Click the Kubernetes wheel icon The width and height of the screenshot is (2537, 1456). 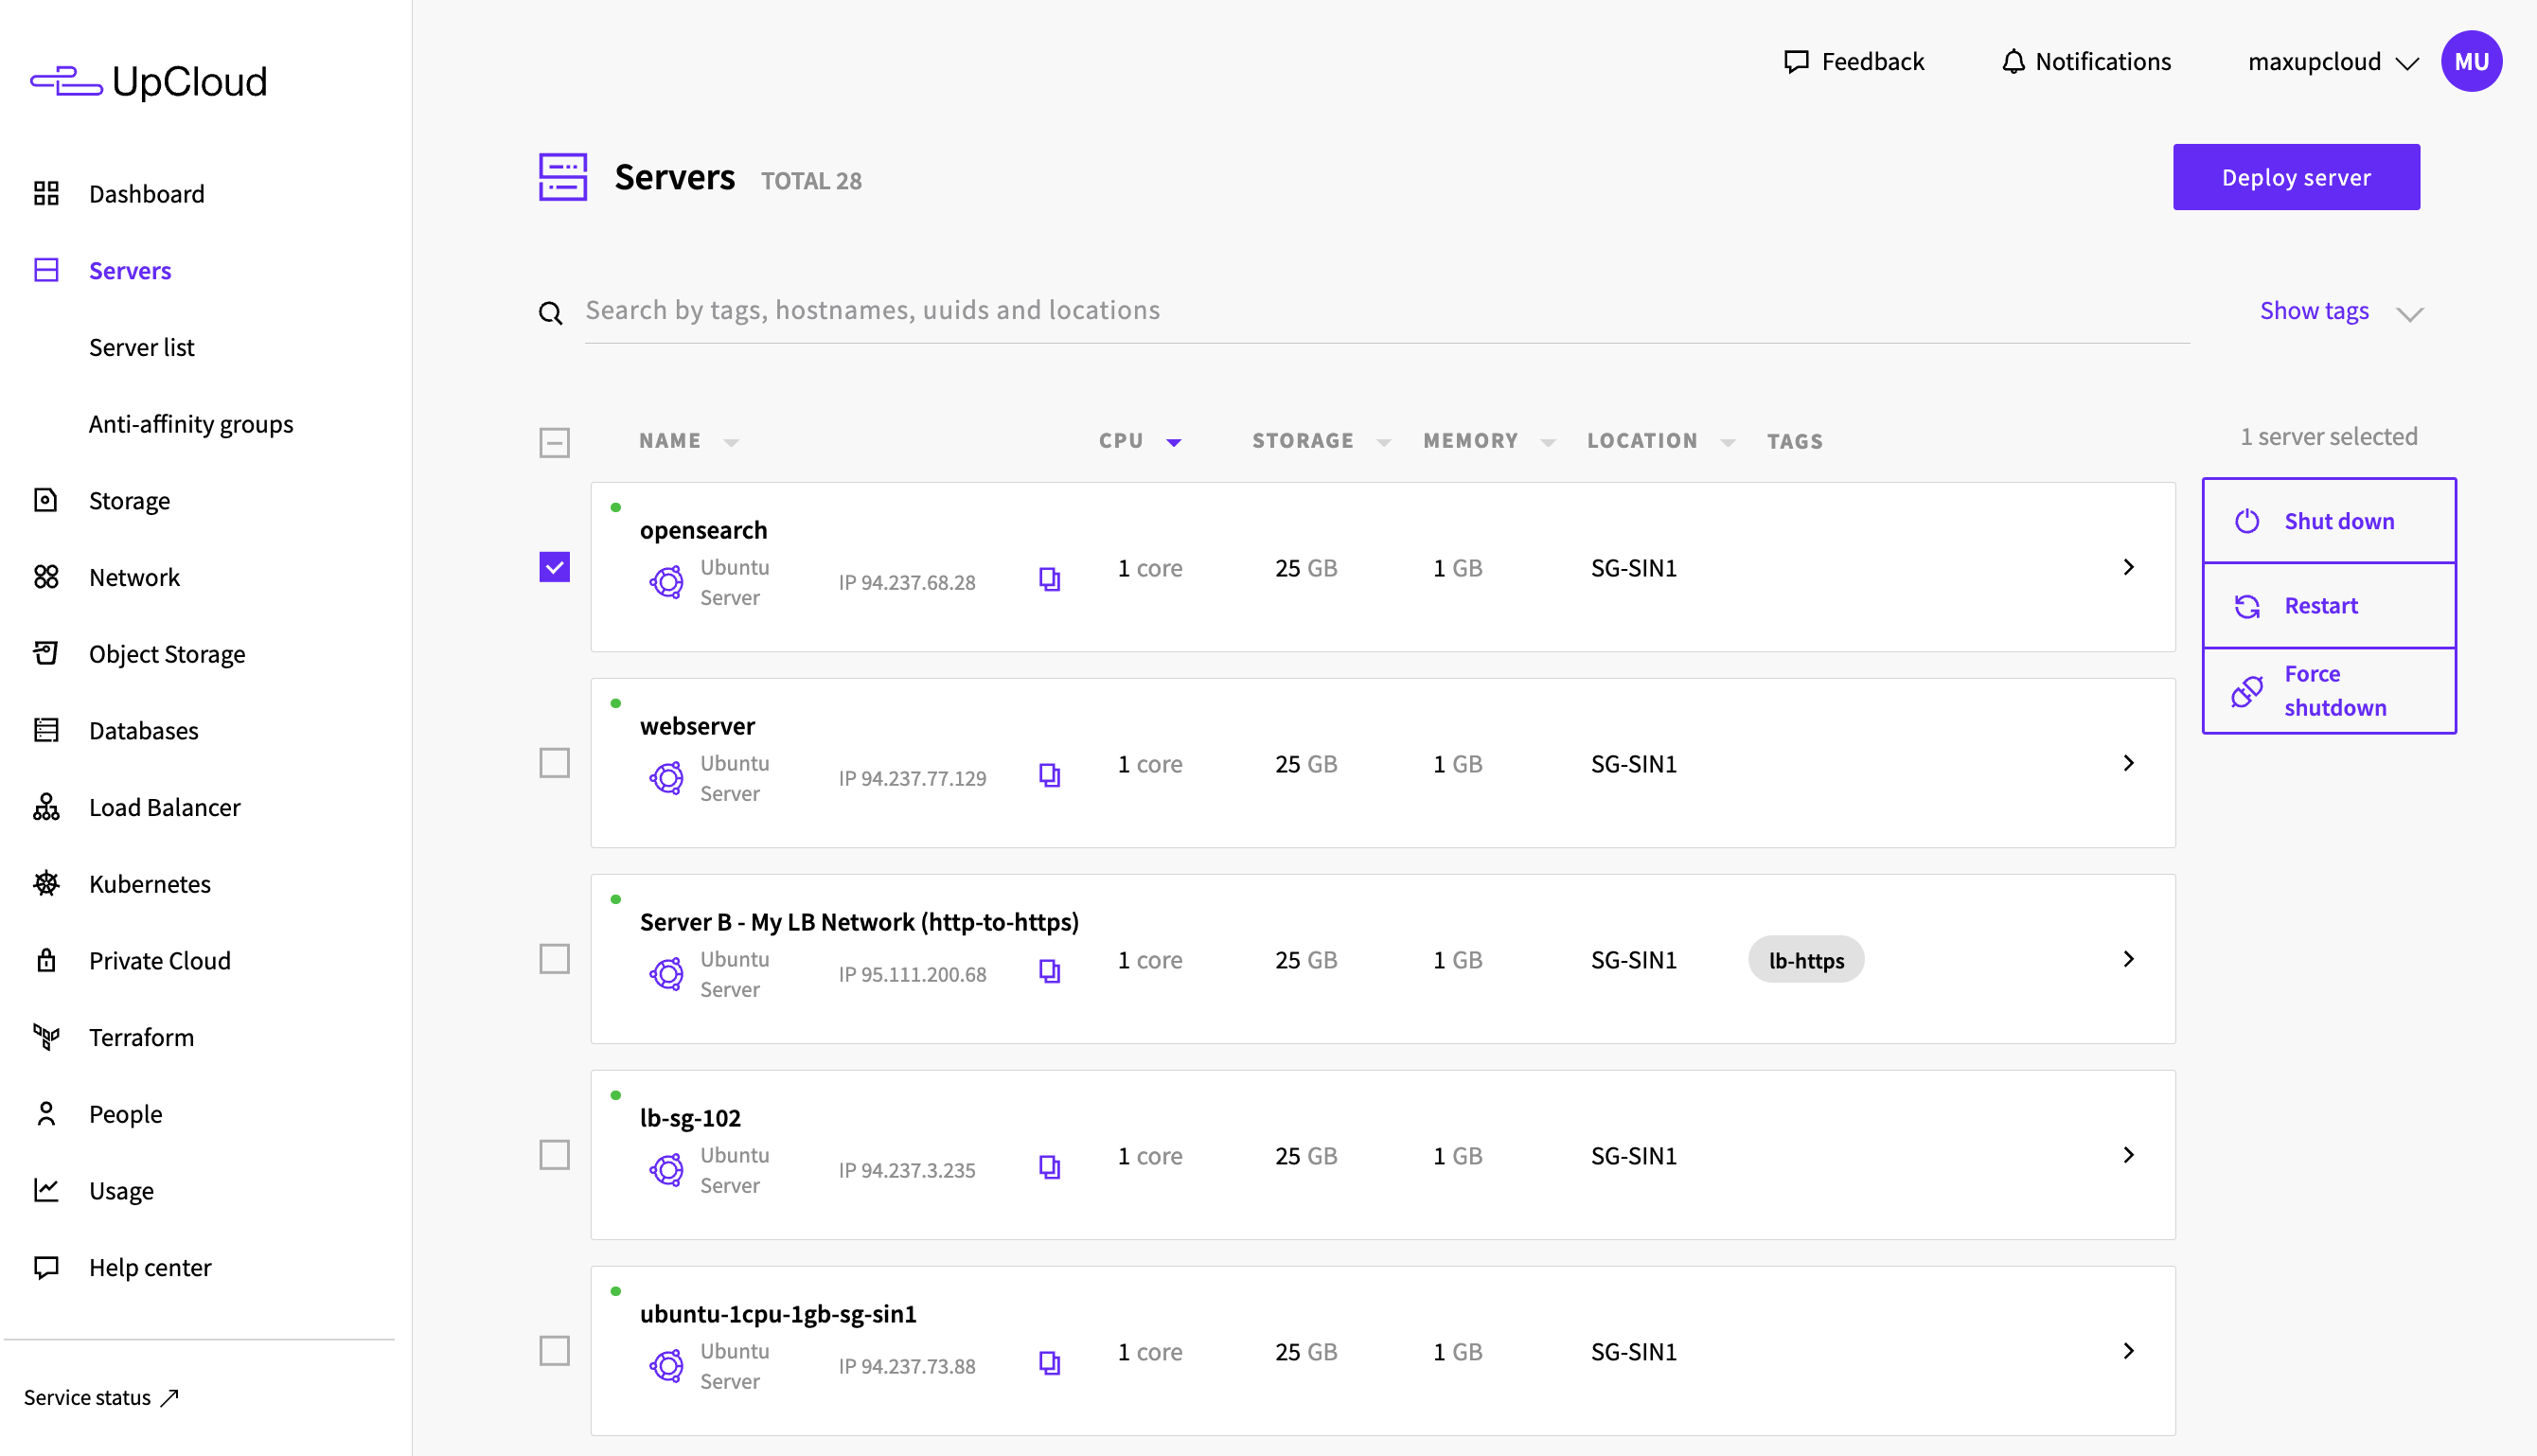pos(46,883)
